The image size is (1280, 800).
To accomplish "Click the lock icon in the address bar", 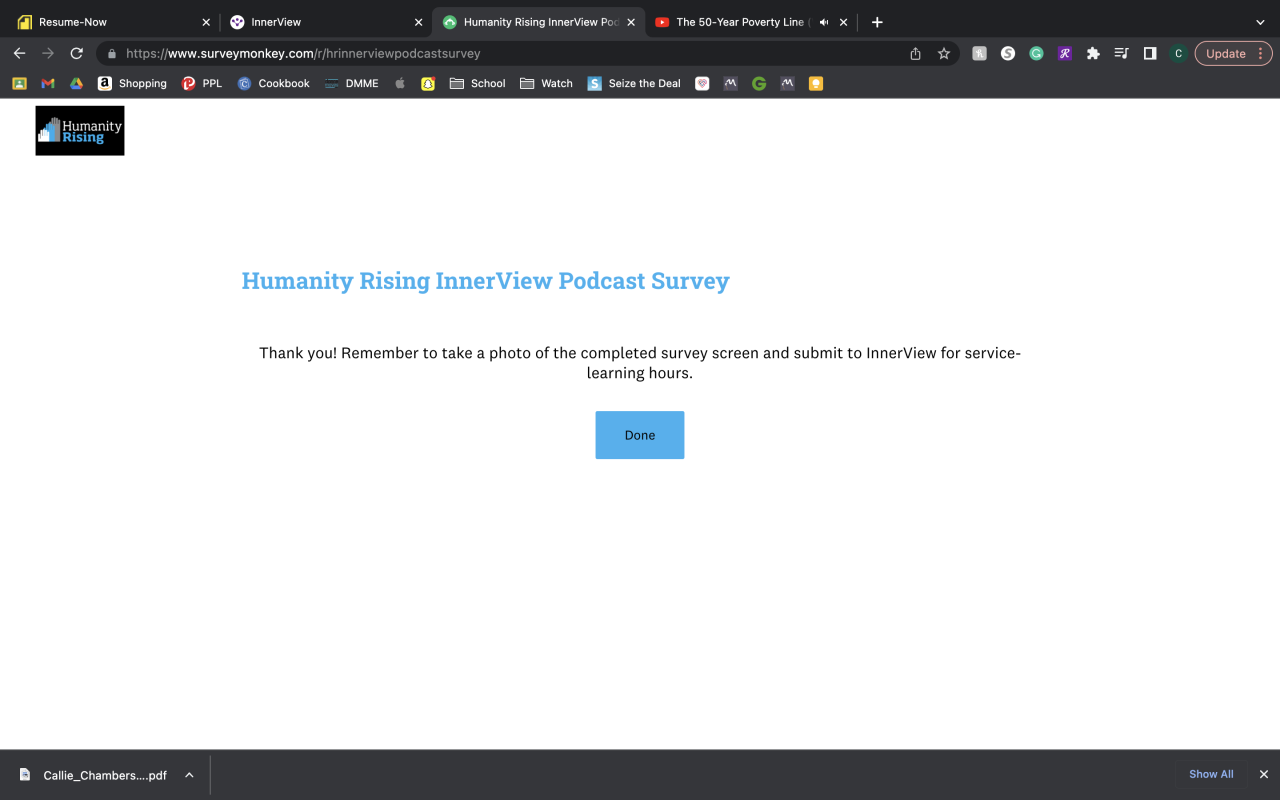I will click(x=112, y=54).
